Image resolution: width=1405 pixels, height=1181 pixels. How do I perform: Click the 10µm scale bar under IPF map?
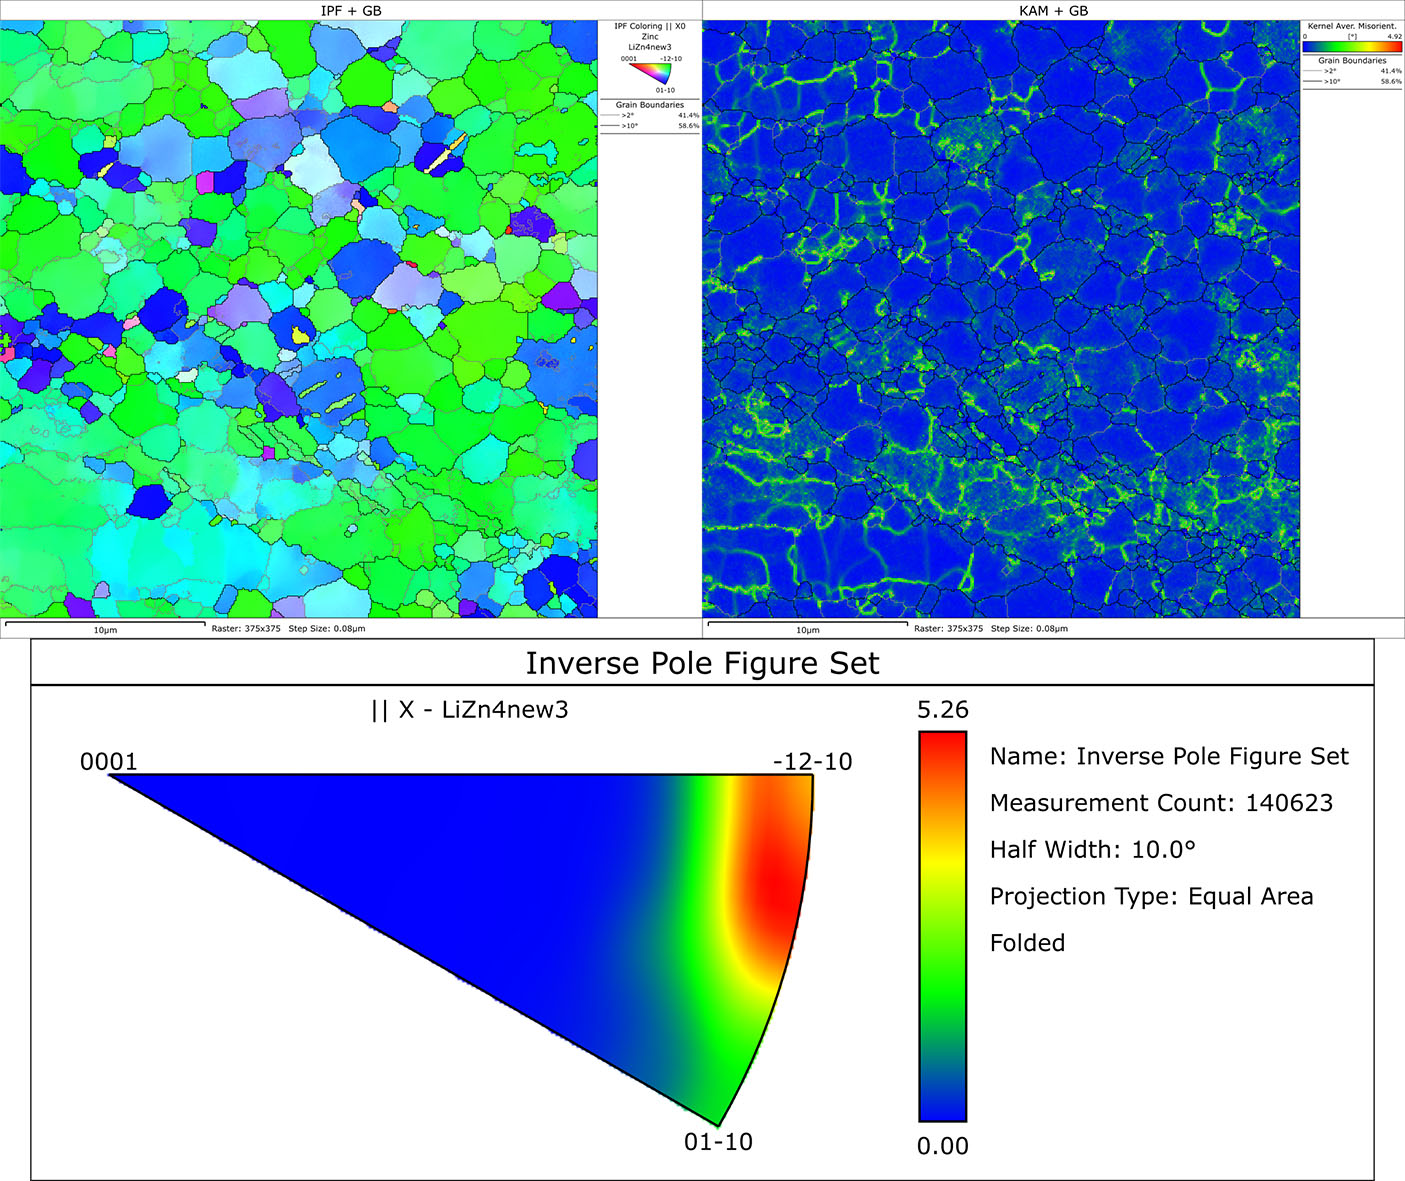[x=105, y=625]
